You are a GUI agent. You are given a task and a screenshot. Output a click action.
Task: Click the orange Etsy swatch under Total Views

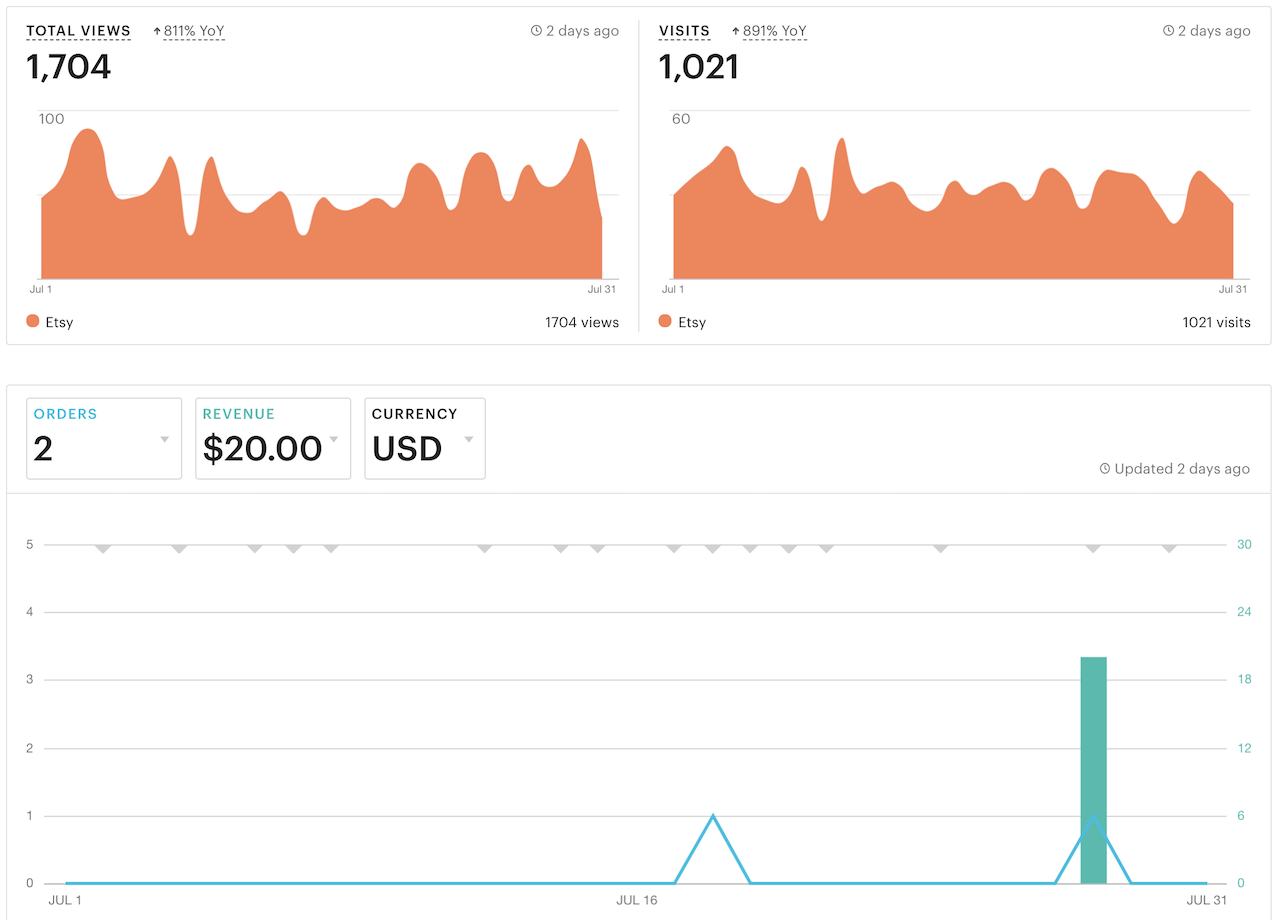33,321
